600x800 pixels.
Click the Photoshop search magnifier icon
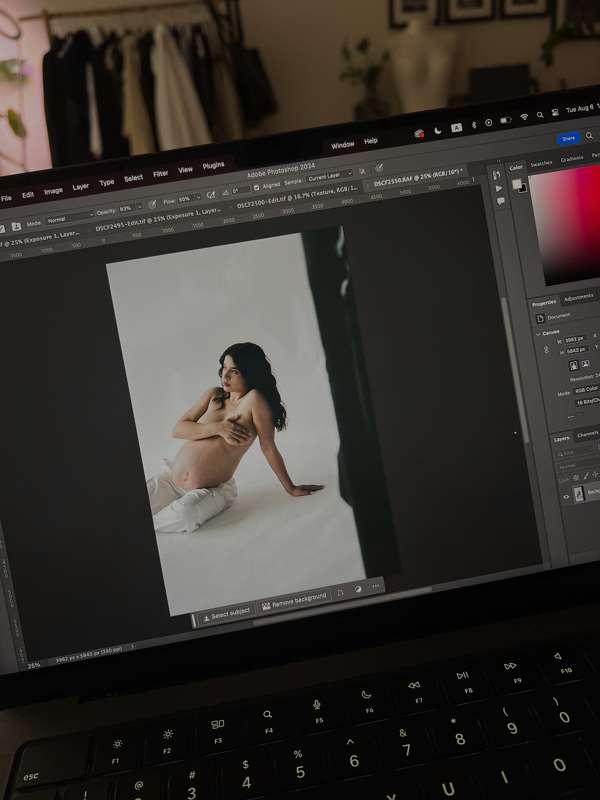589,135
